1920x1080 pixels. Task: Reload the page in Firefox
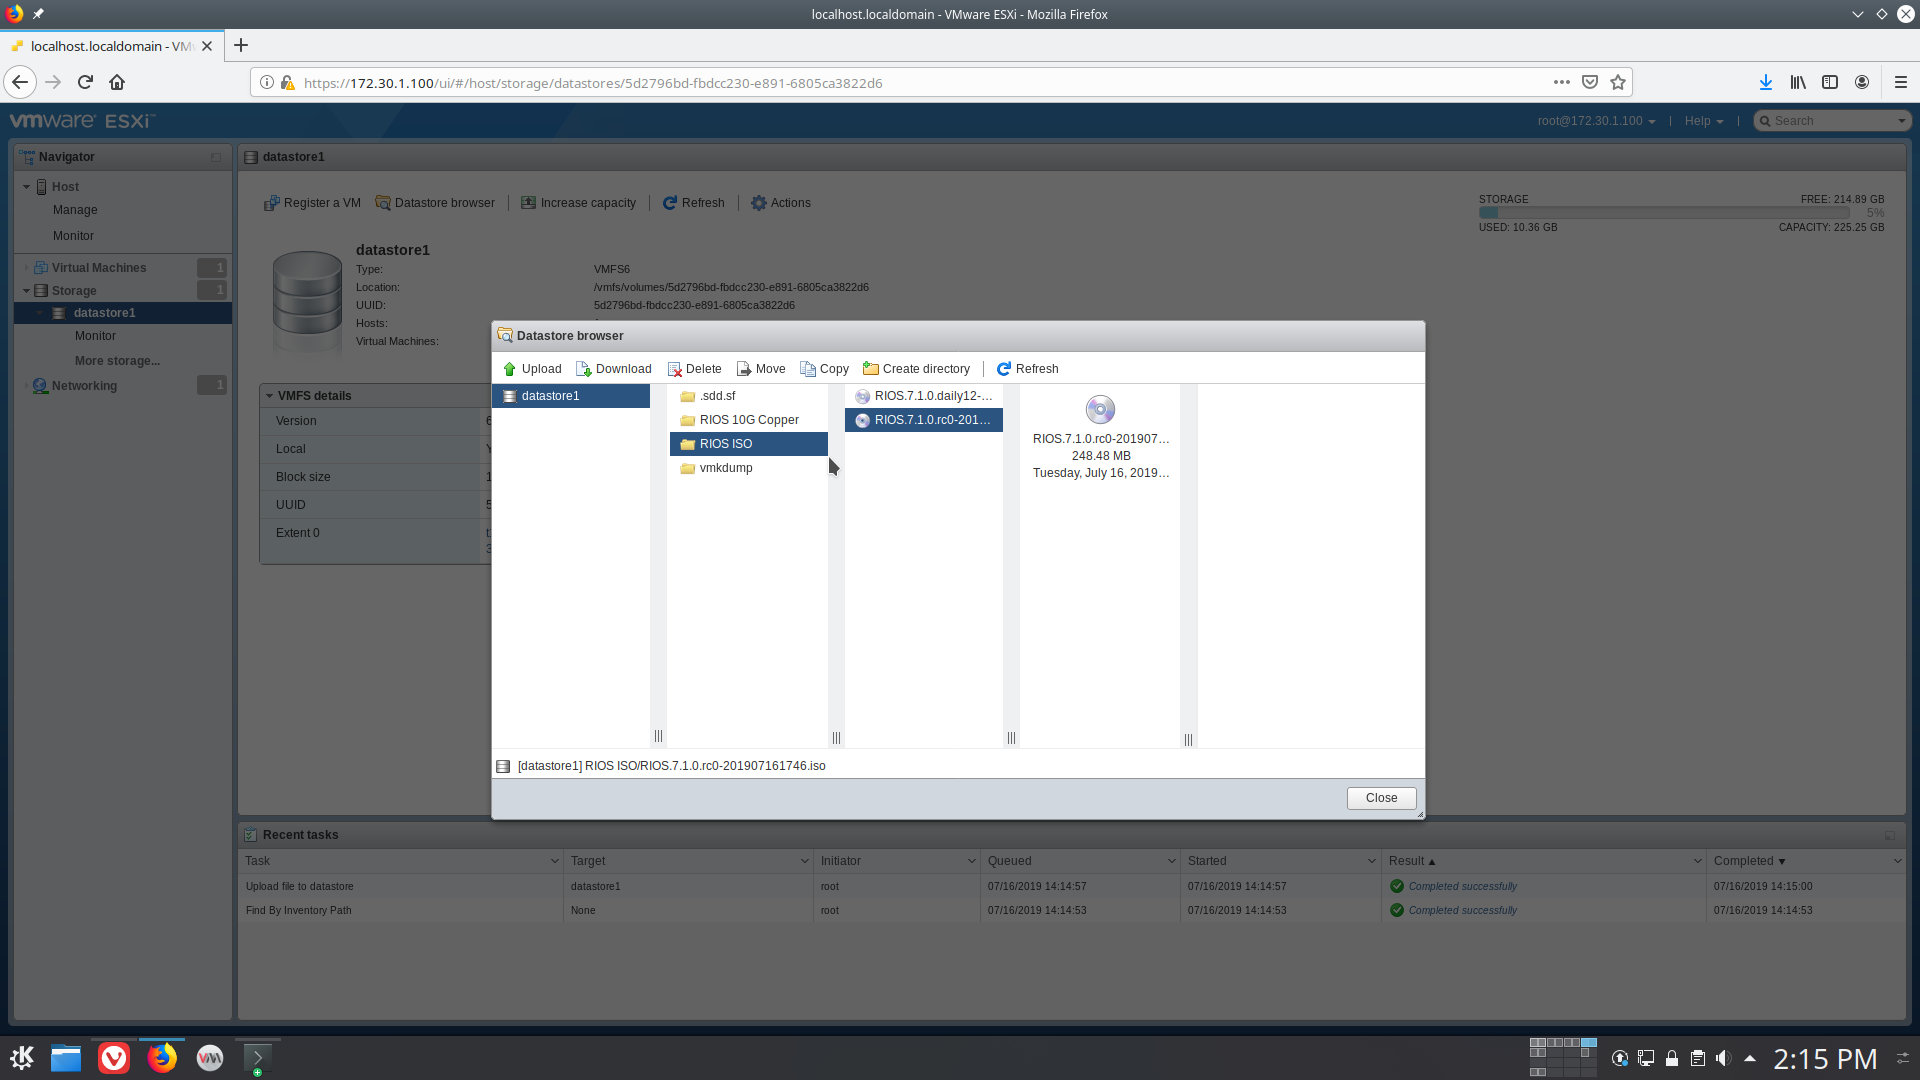point(85,82)
